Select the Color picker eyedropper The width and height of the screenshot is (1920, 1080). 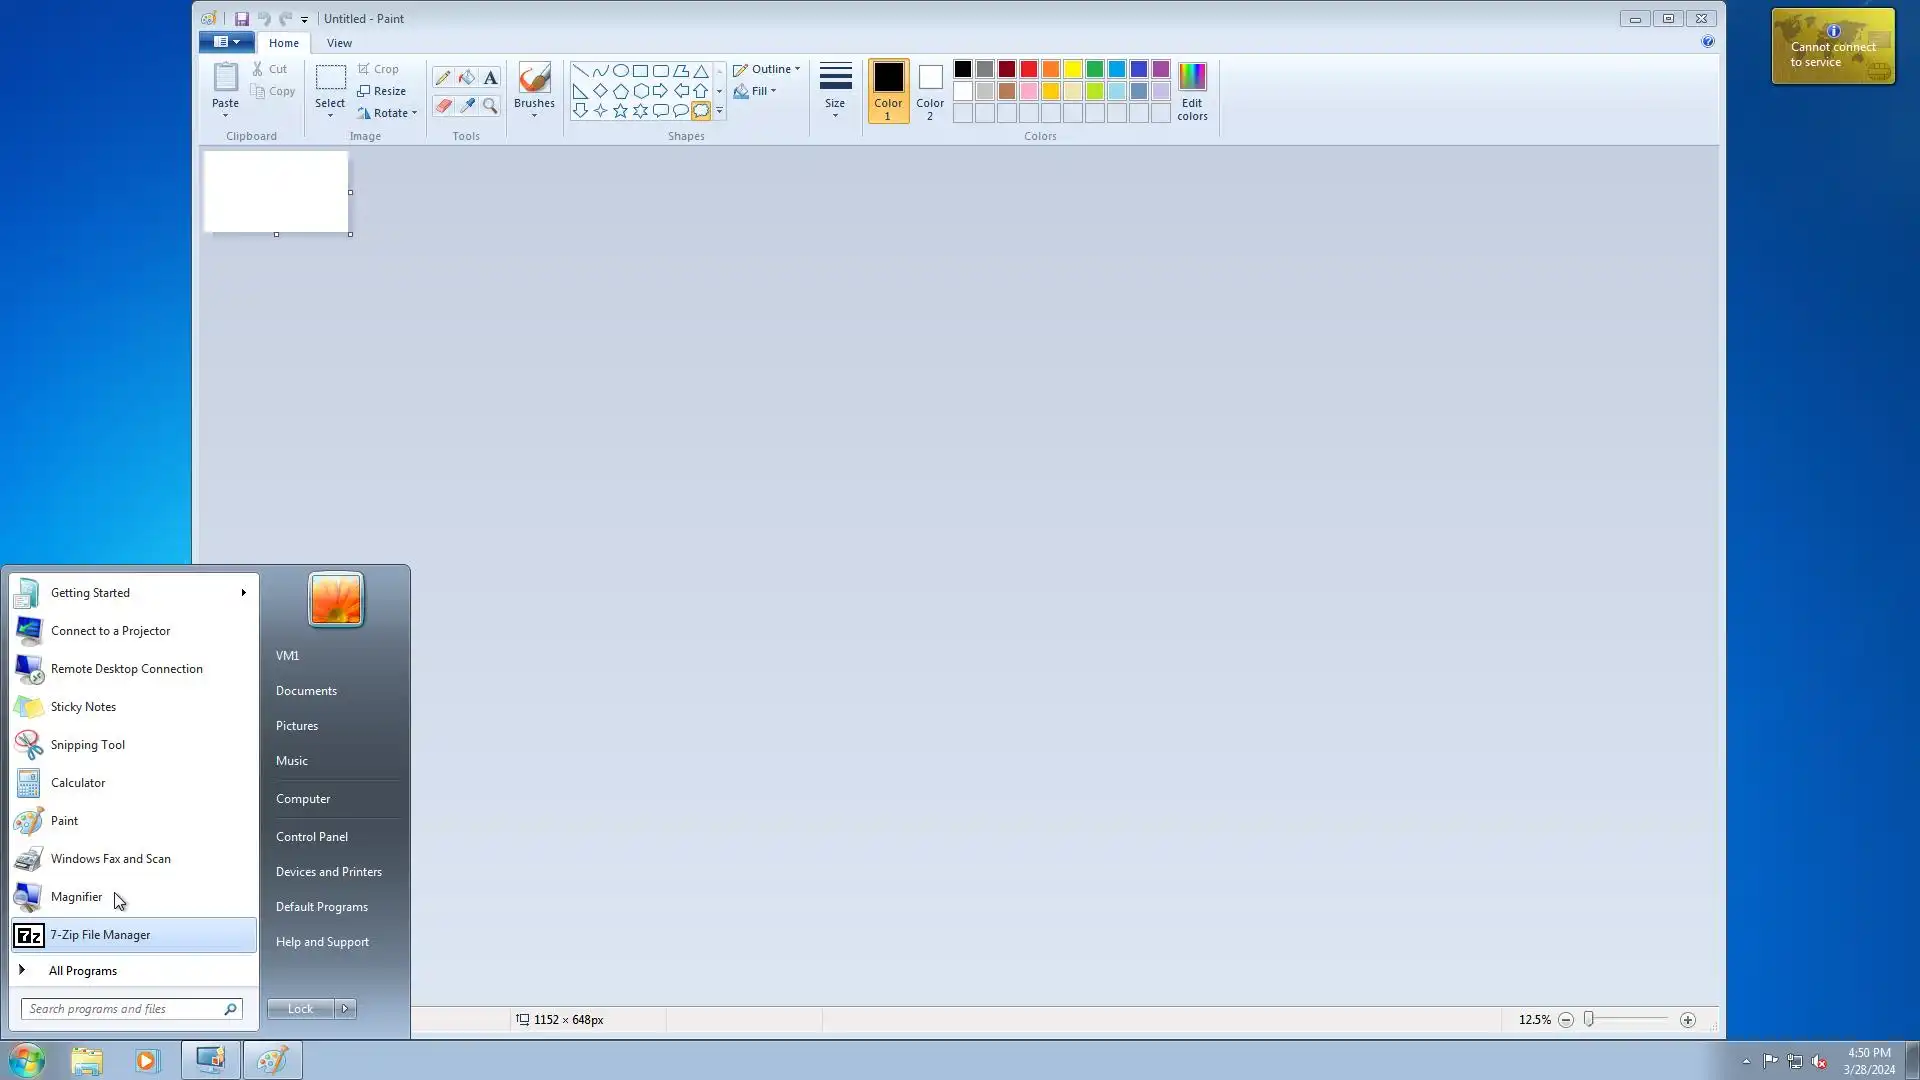467,105
